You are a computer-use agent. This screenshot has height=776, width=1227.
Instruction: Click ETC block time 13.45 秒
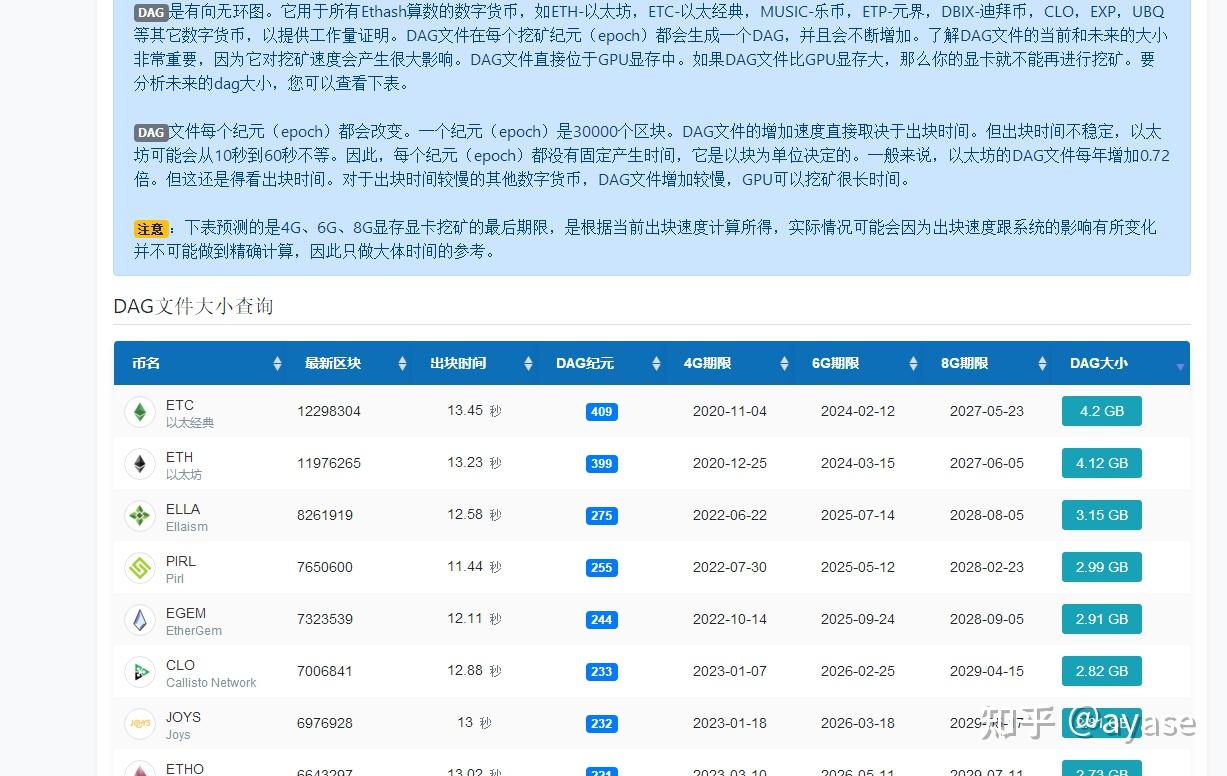474,411
